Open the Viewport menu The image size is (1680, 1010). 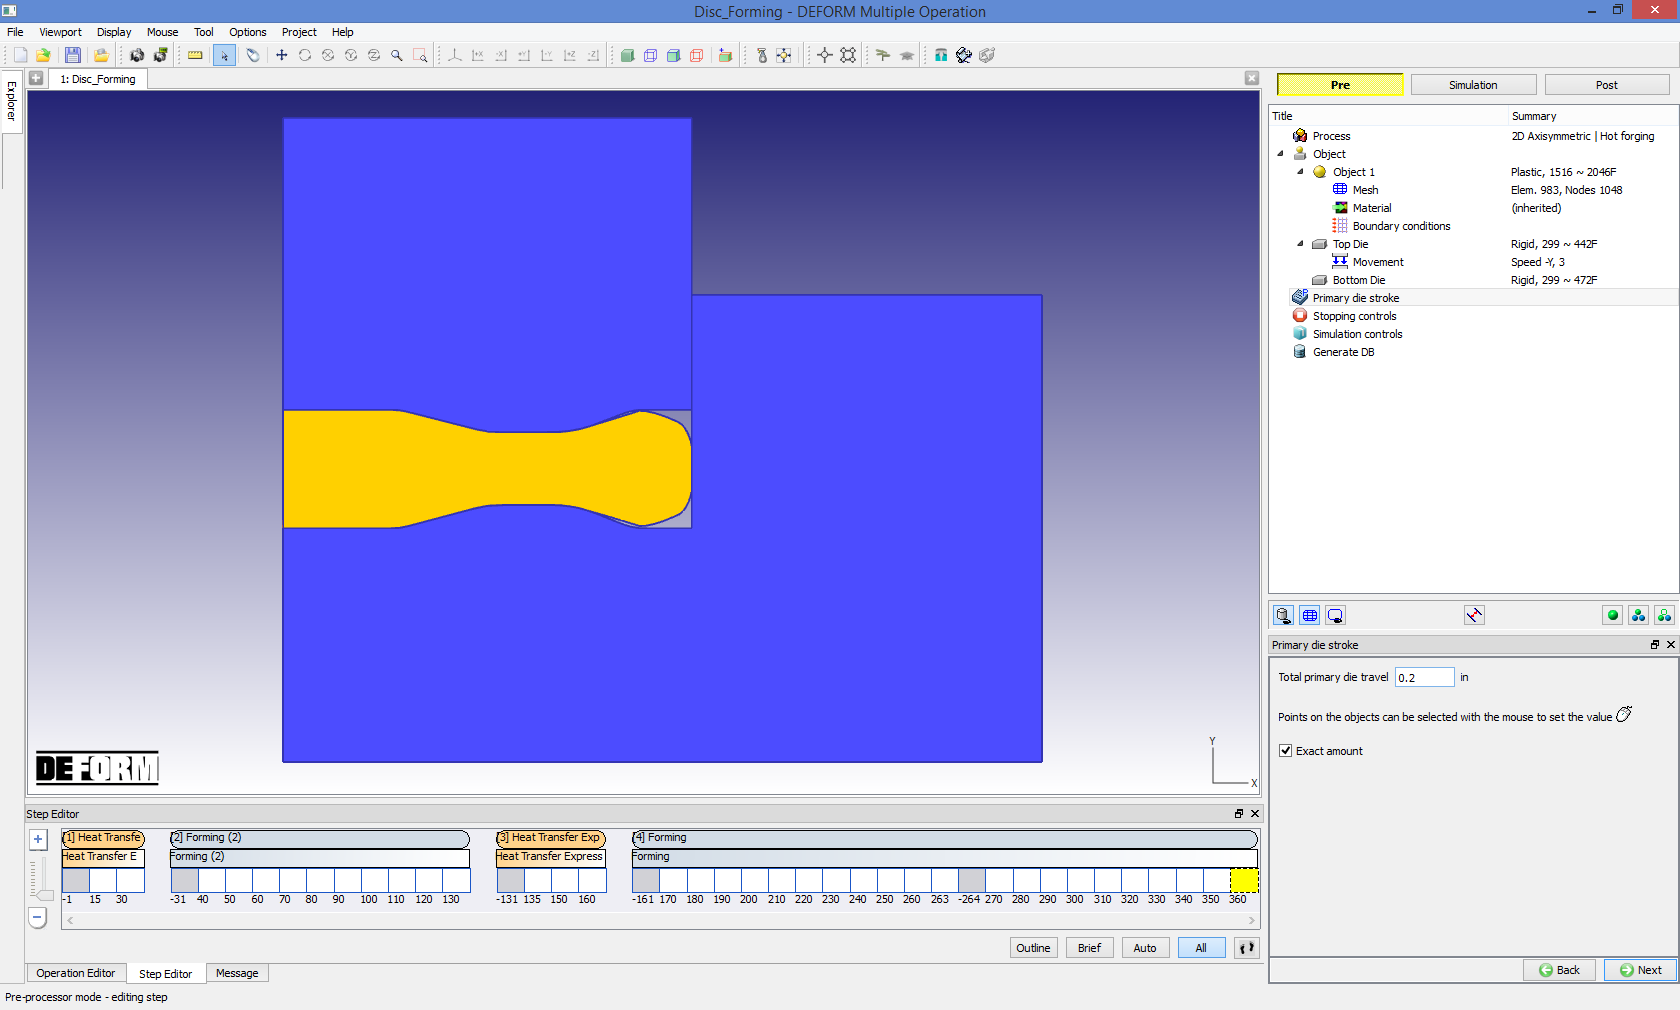[60, 32]
